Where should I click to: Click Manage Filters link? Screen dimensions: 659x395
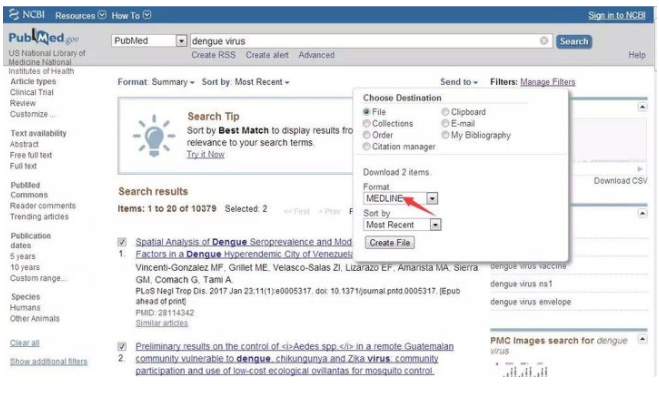(548, 82)
